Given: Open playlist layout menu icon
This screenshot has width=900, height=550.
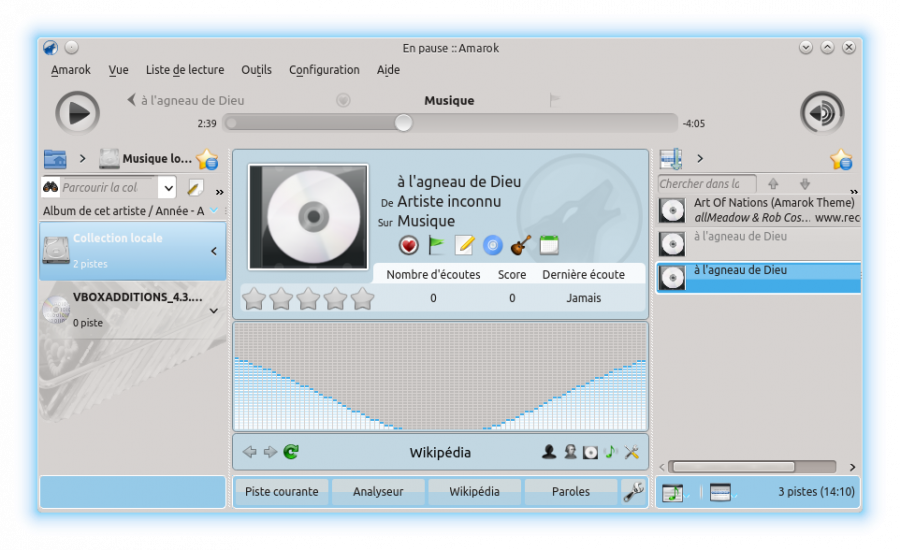Looking at the screenshot, I should click(x=720, y=493).
